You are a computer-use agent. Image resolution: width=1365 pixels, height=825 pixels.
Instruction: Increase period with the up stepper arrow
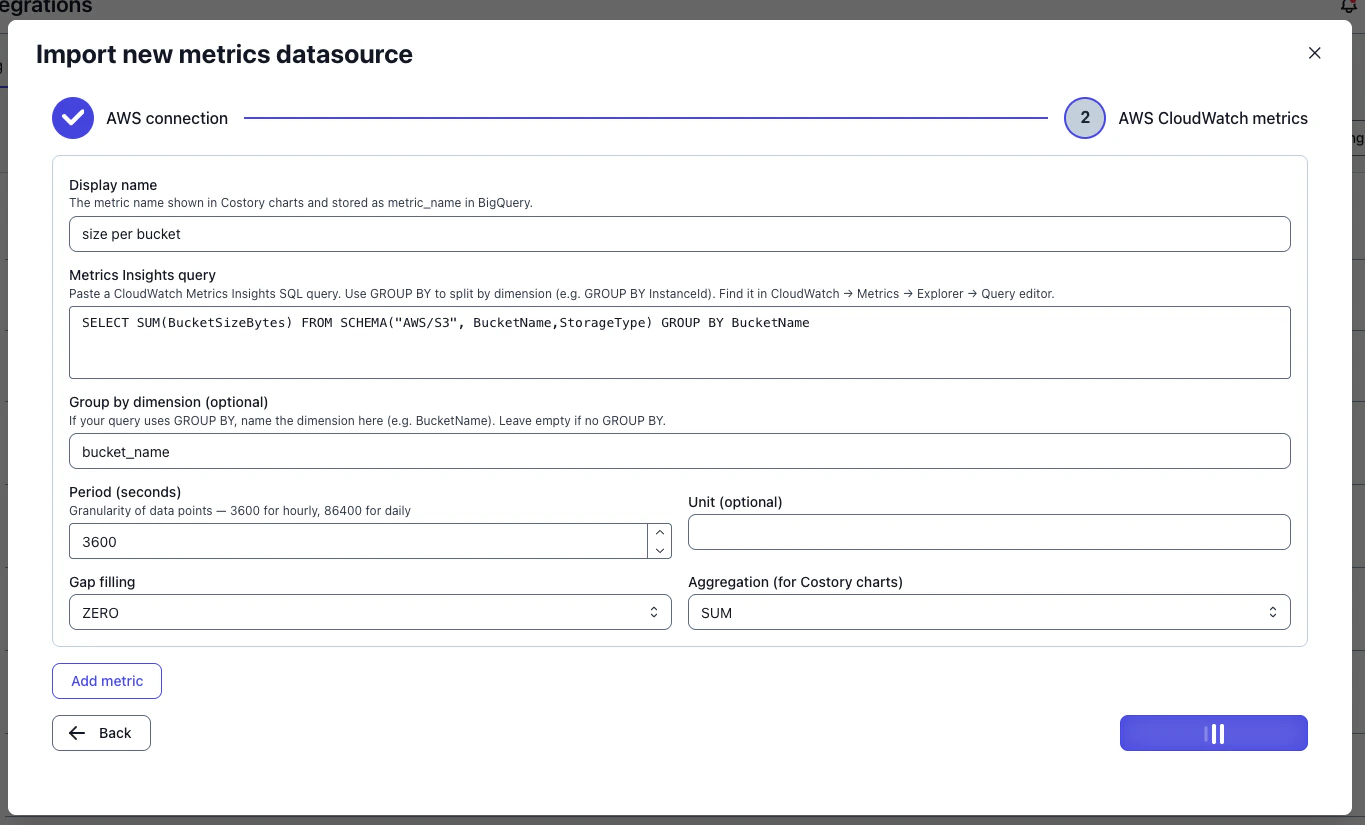click(659, 533)
